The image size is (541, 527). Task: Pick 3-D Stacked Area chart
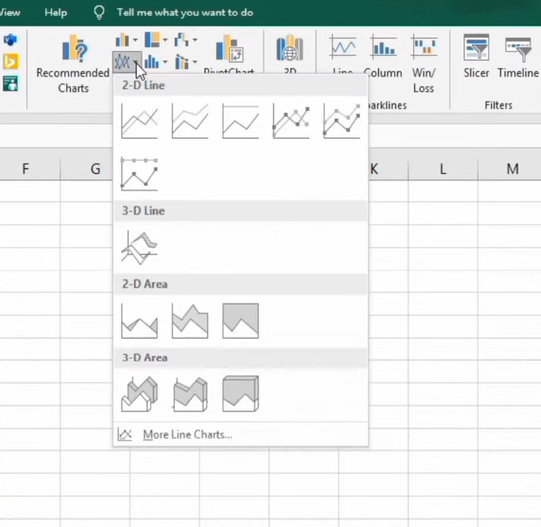pos(190,394)
